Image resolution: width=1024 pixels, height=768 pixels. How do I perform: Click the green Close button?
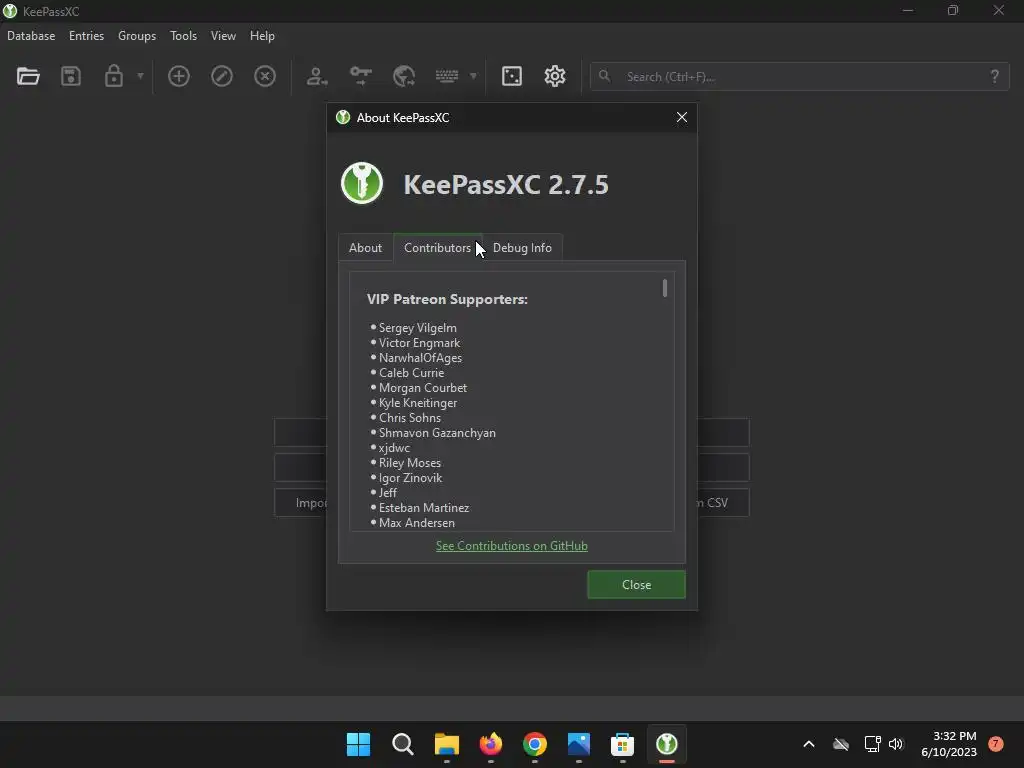coord(636,584)
